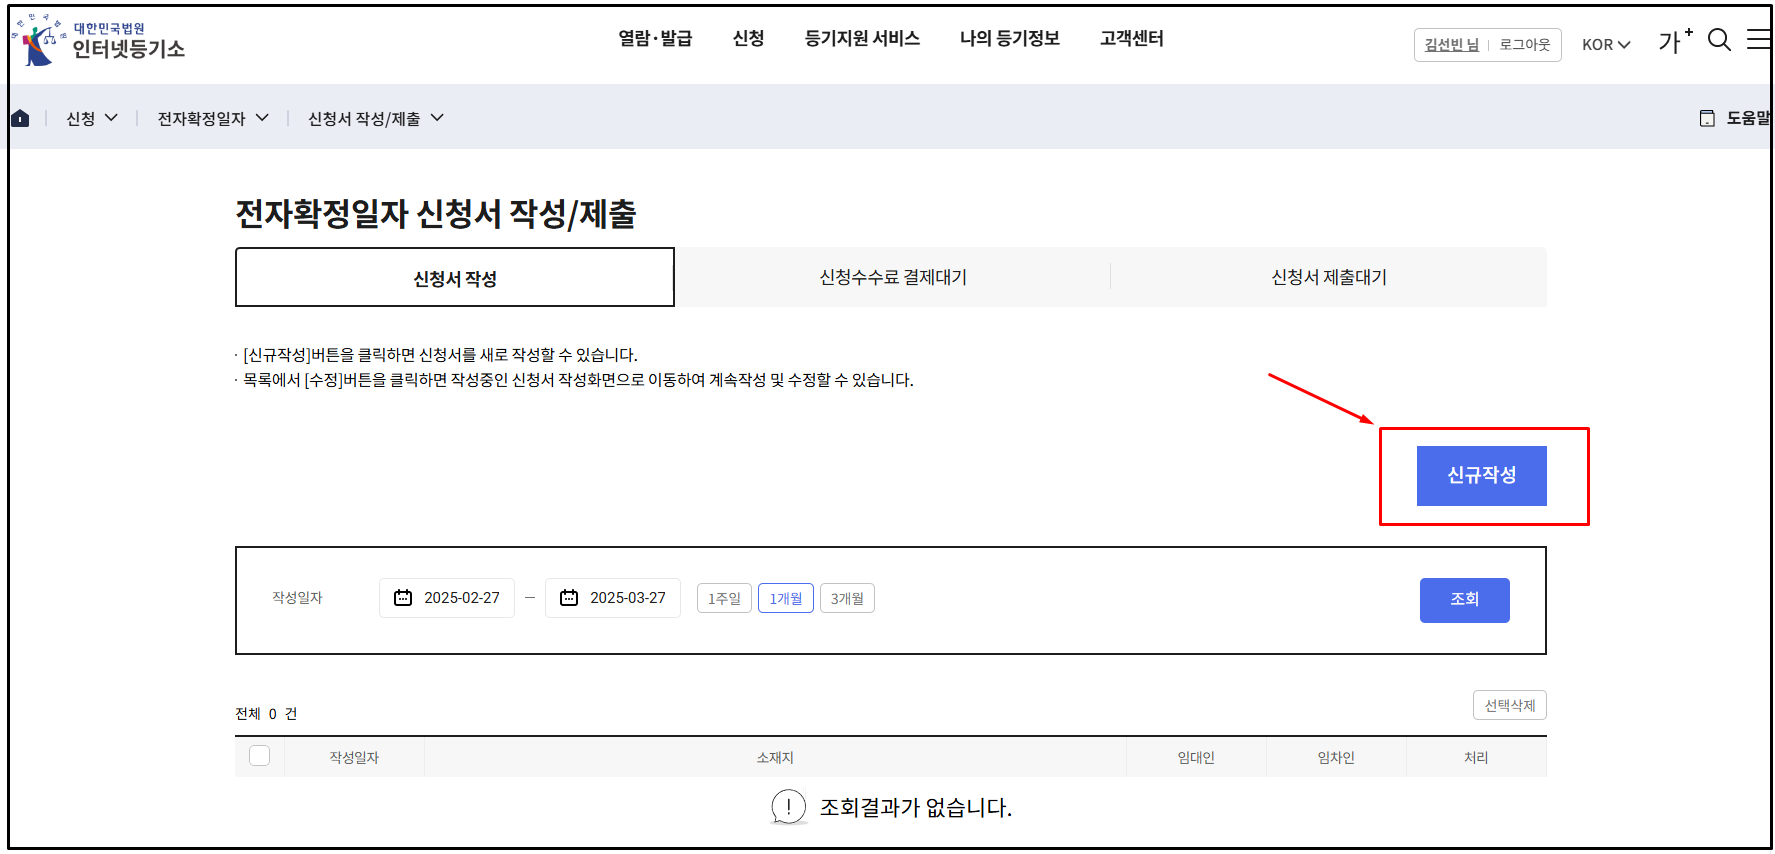Open the search magnifier icon
This screenshot has width=1775, height=854.
pyautogui.click(x=1719, y=40)
